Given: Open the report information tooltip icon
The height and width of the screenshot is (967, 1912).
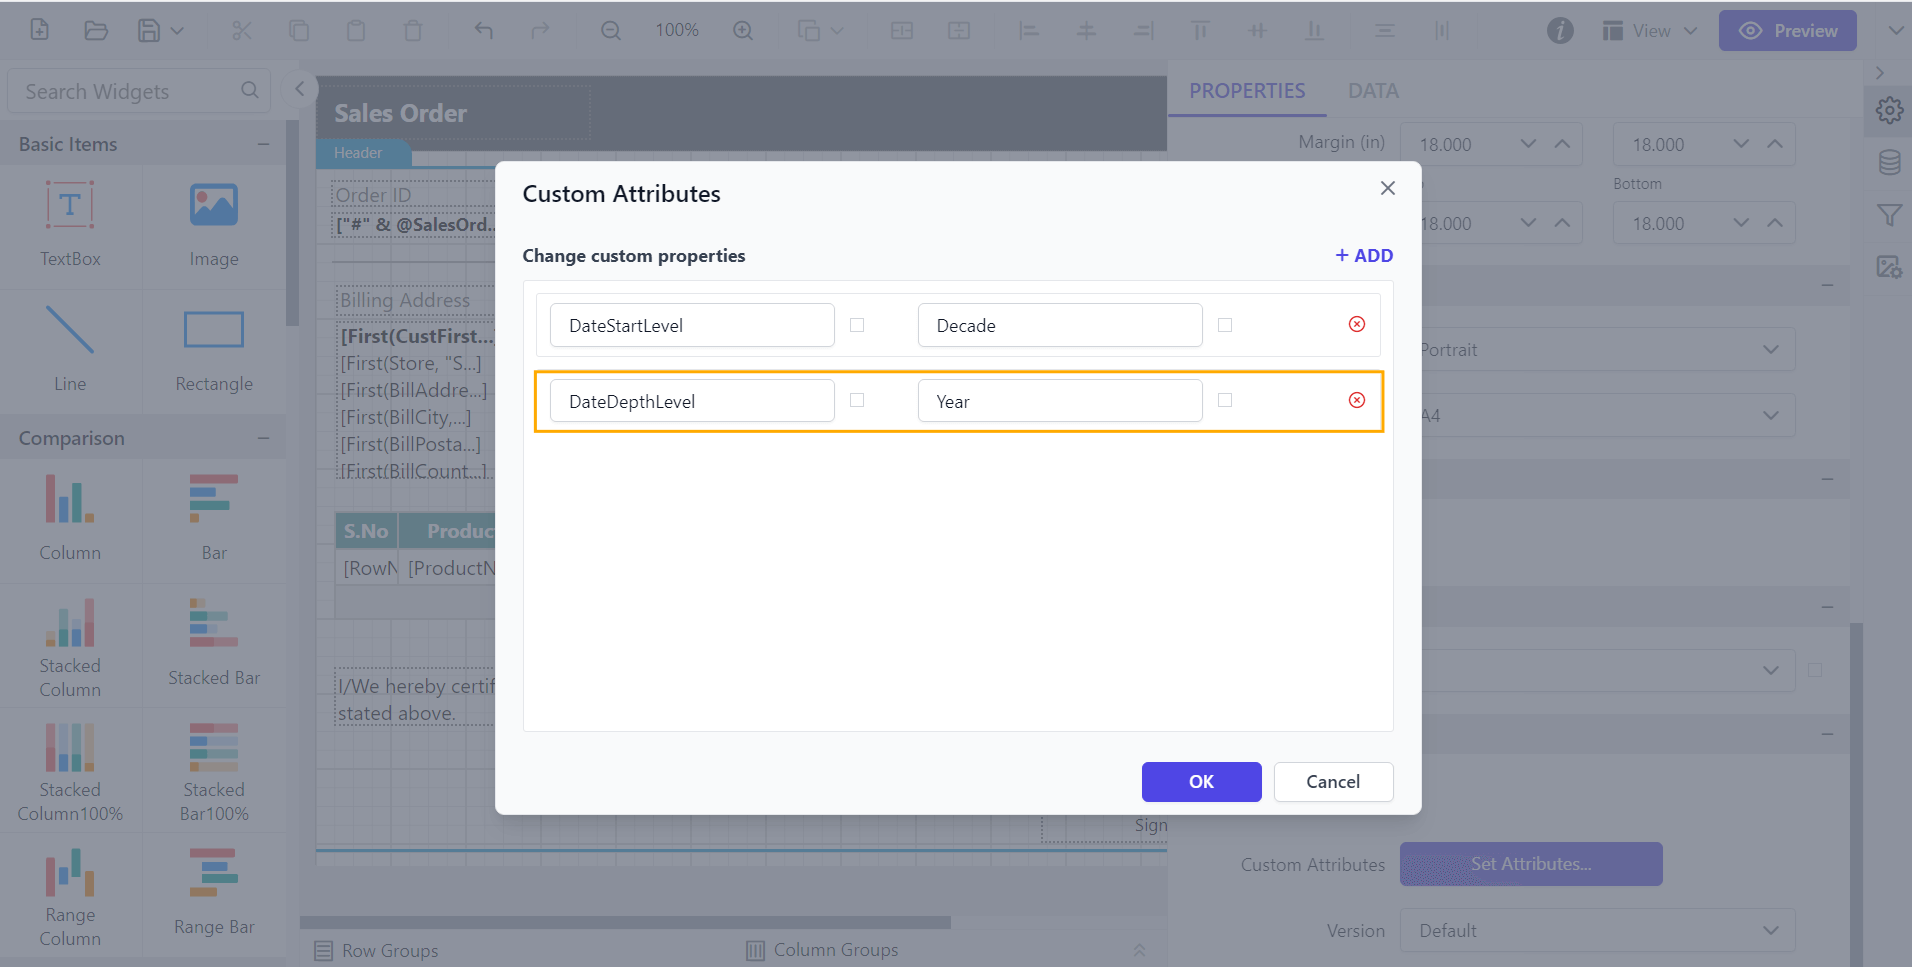Looking at the screenshot, I should [x=1560, y=30].
